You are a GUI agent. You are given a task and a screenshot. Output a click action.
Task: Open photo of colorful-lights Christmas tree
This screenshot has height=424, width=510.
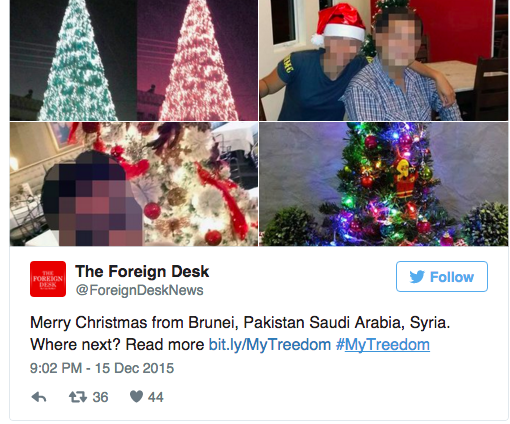(384, 184)
